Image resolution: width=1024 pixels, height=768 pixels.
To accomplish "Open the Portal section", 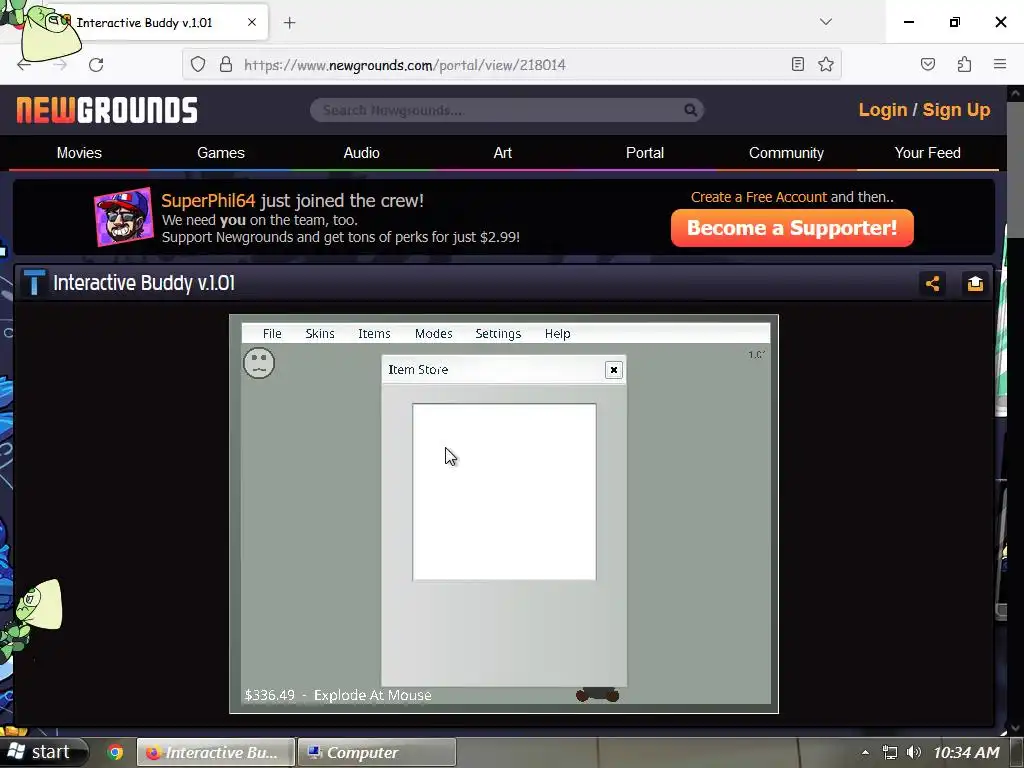I will [x=645, y=153].
